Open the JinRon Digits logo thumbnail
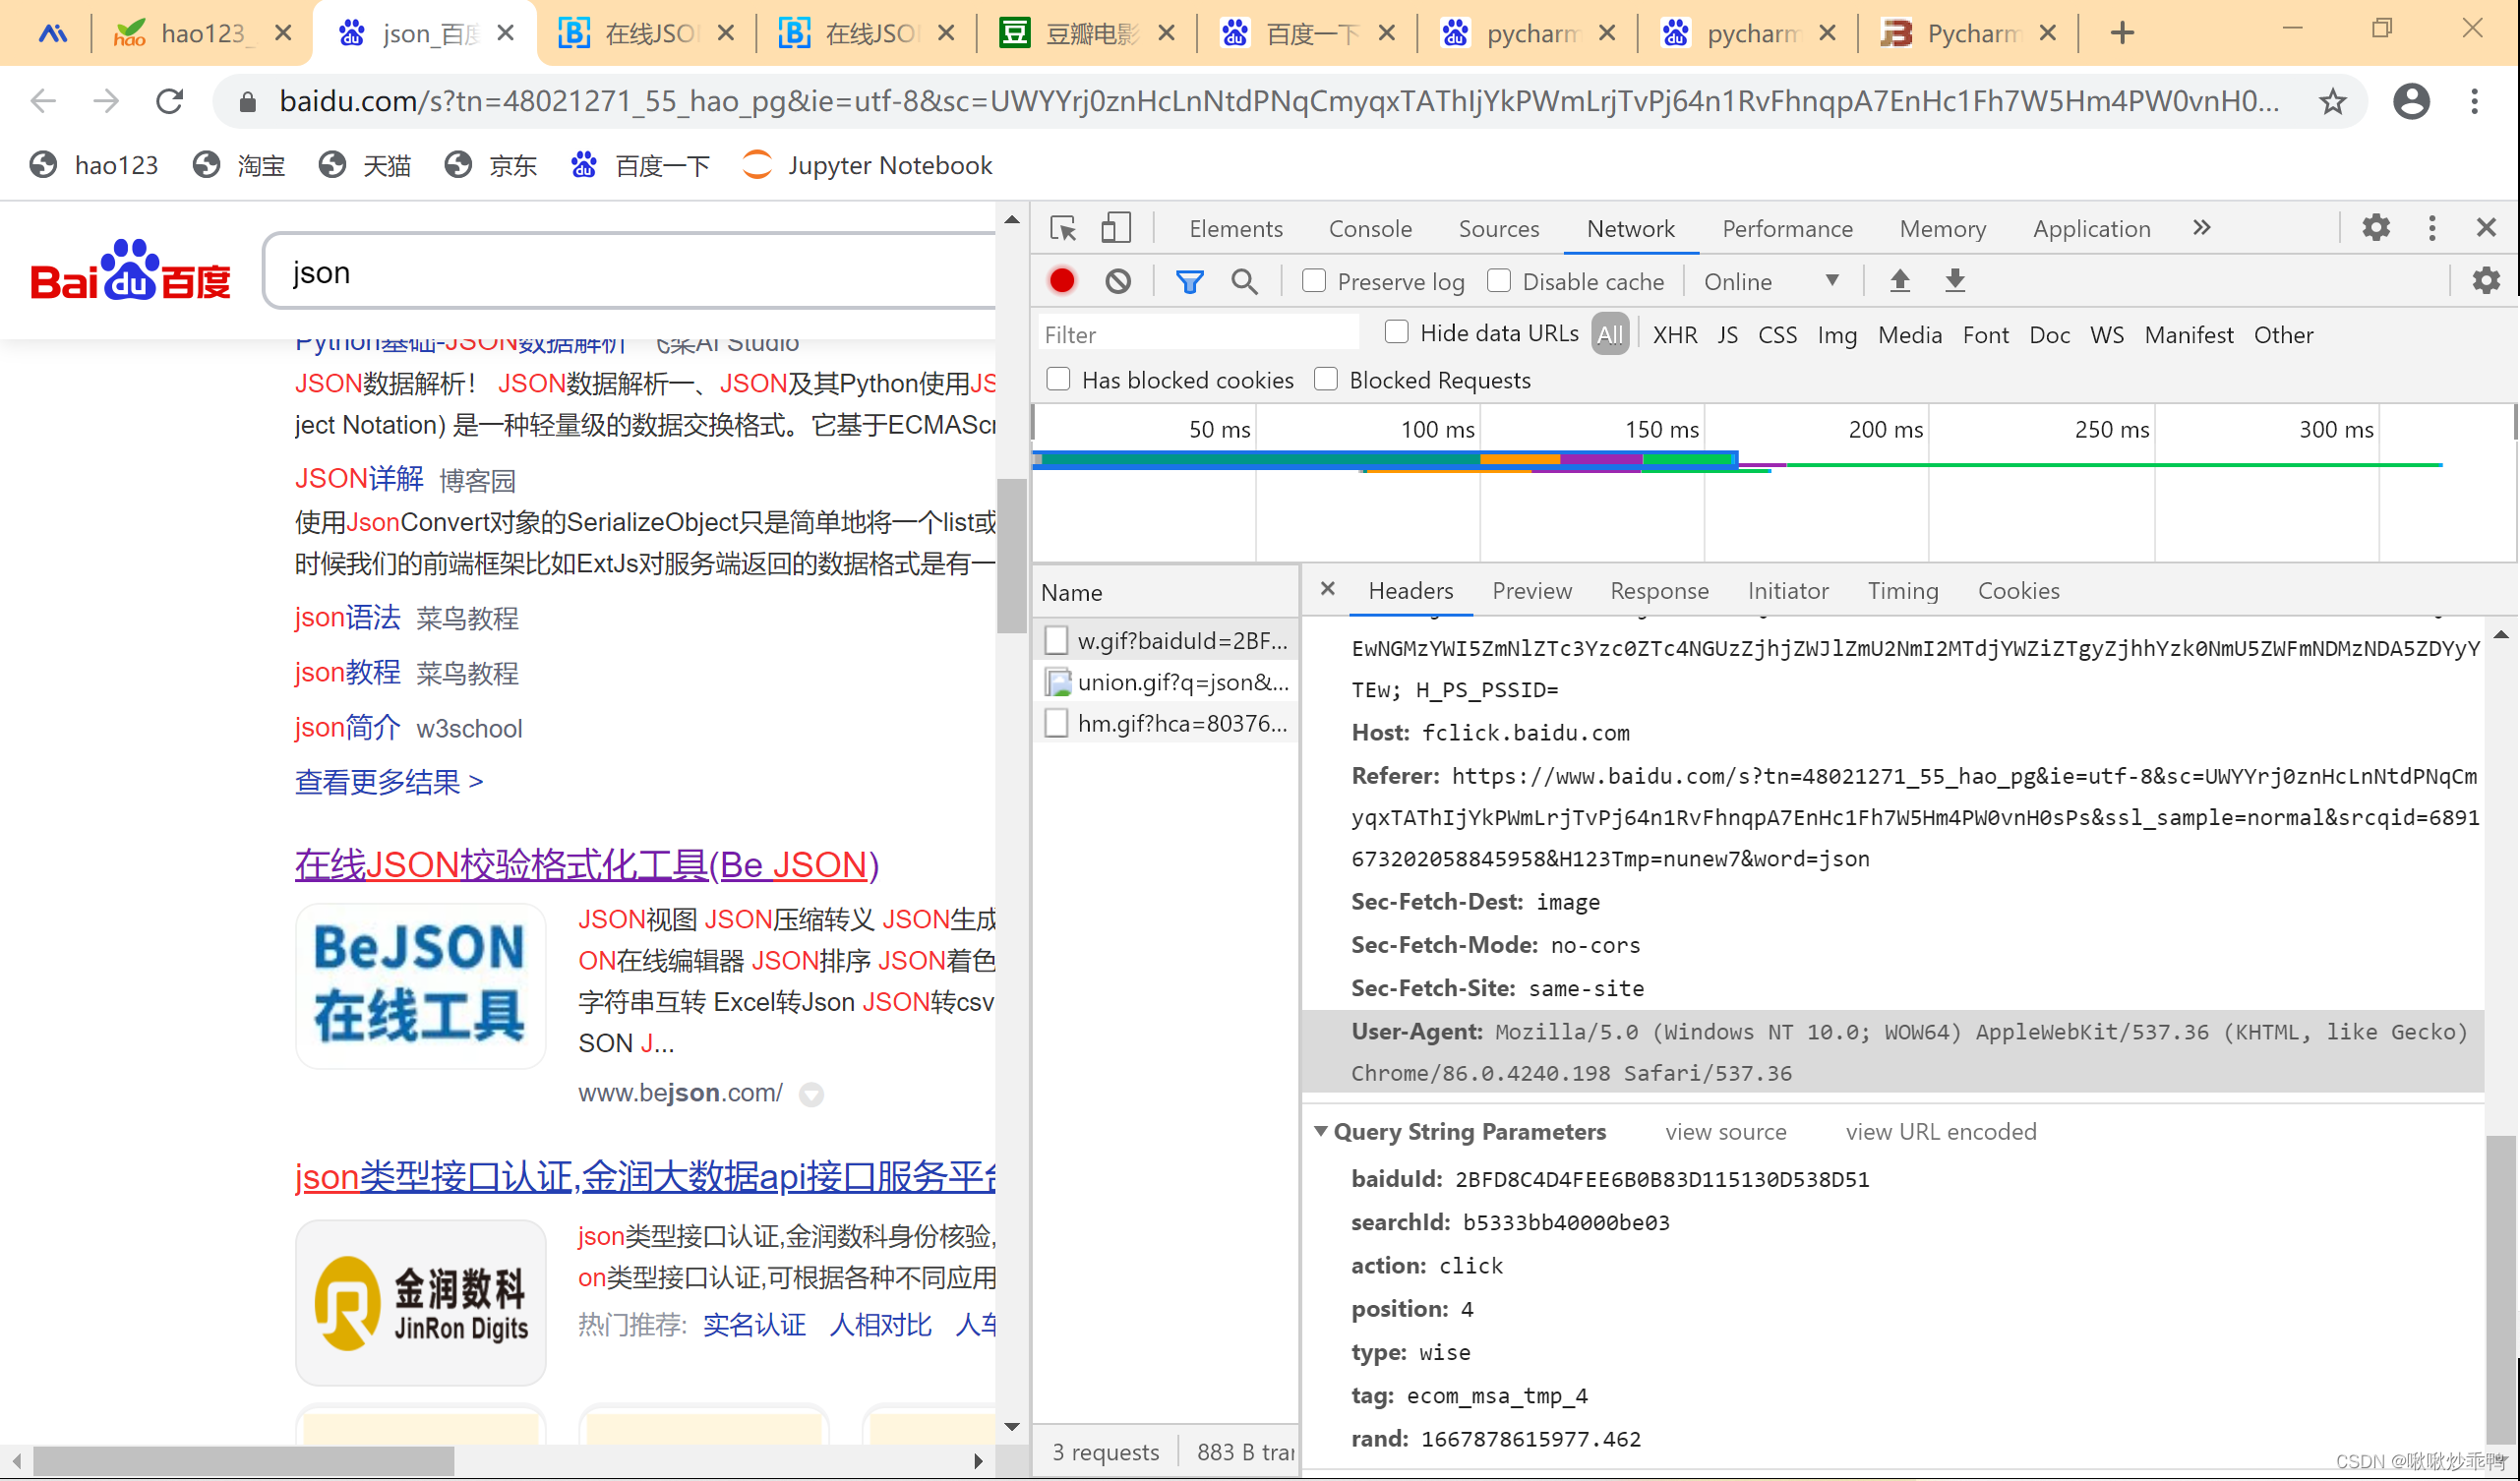This screenshot has width=2520, height=1481. click(x=421, y=1303)
